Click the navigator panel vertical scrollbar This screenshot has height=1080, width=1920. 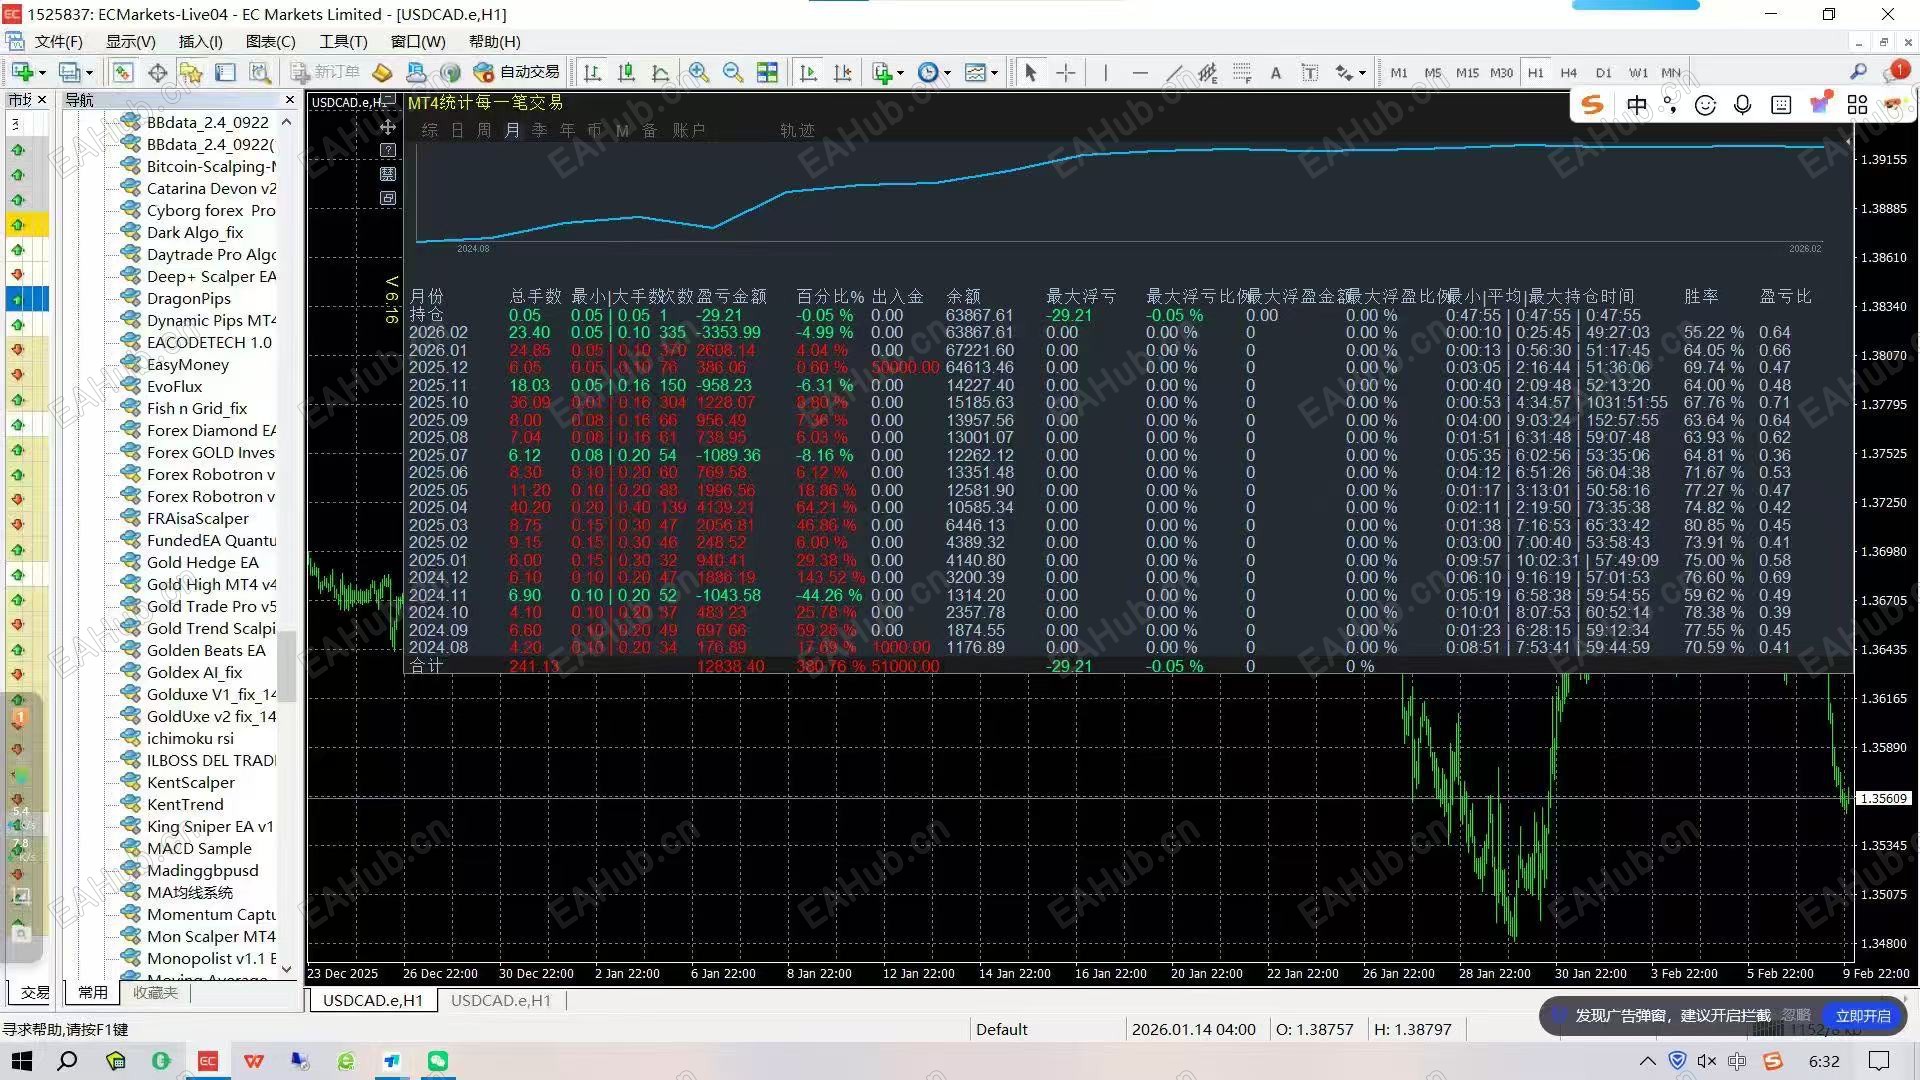[287, 665]
